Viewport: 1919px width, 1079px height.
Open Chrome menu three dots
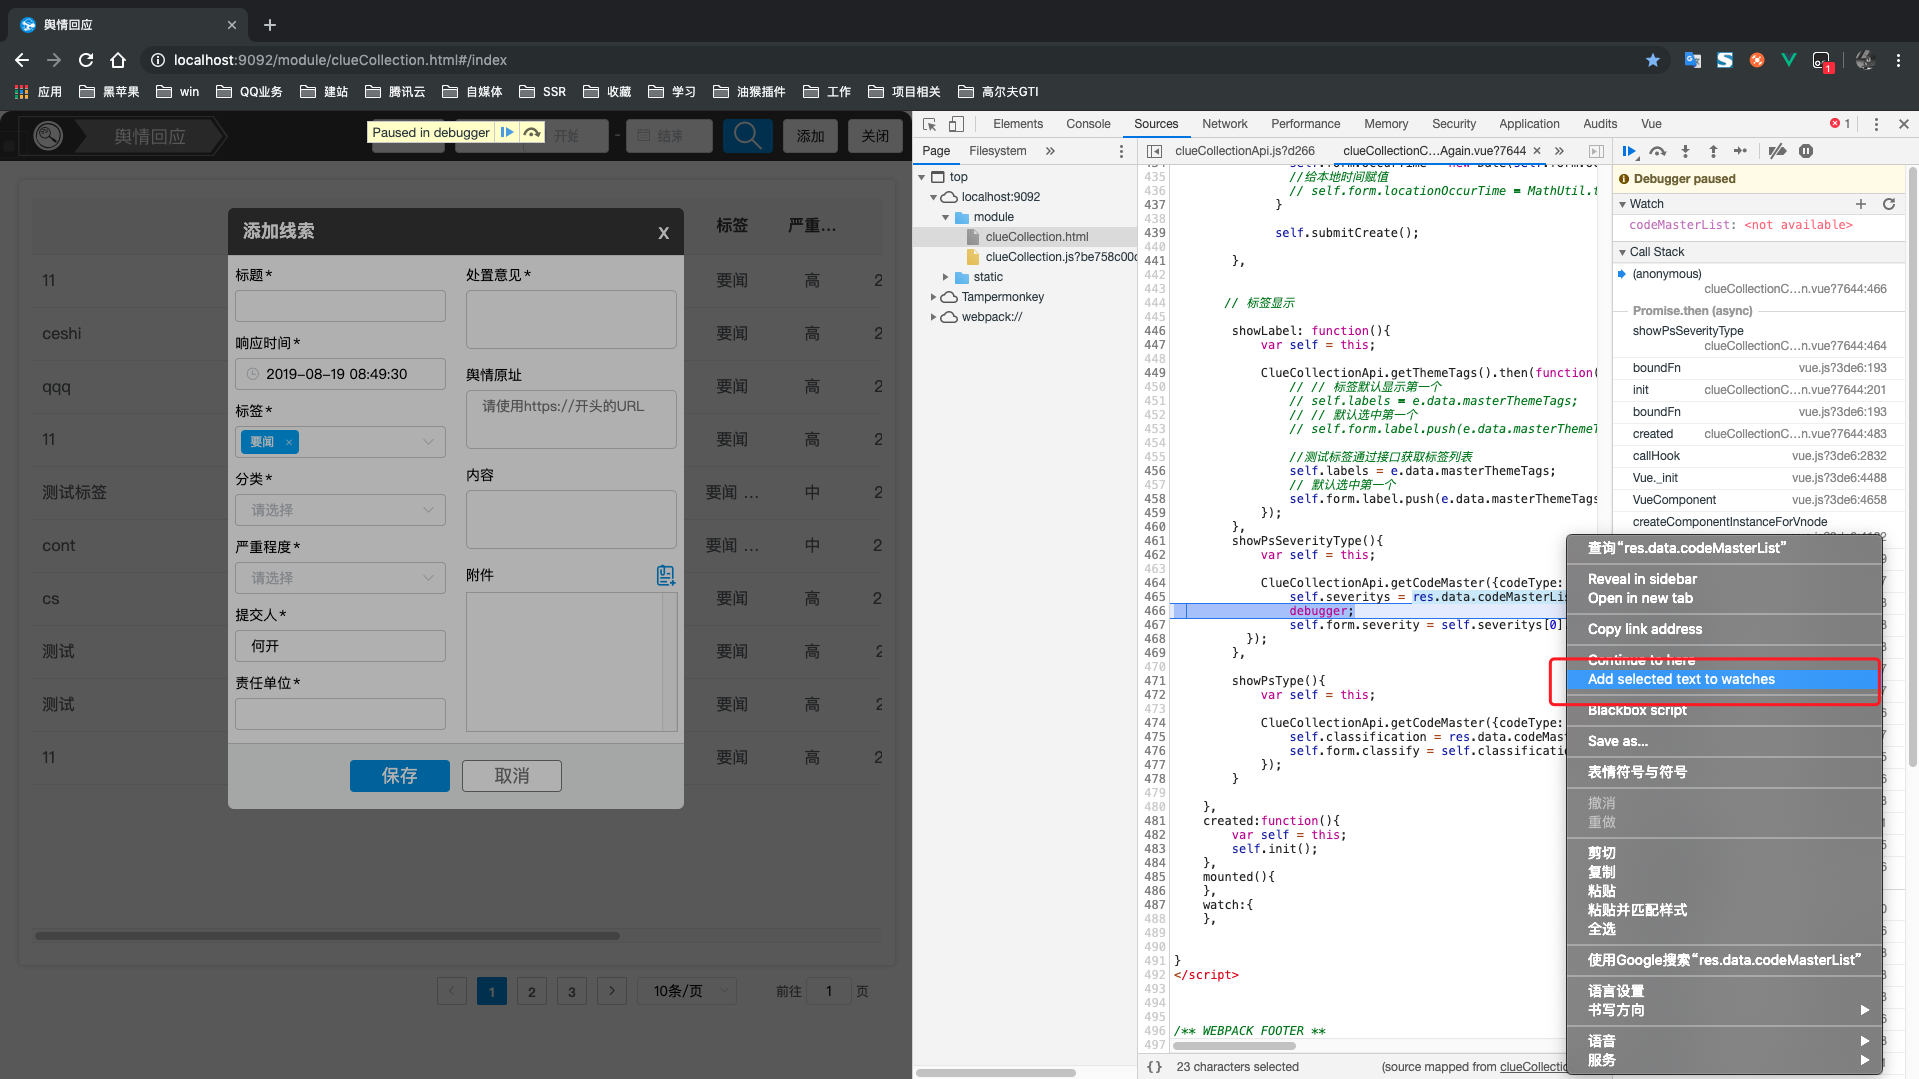[1898, 60]
